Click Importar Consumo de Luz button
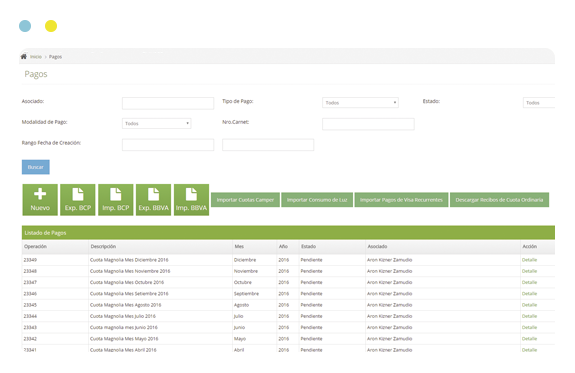 317,200
